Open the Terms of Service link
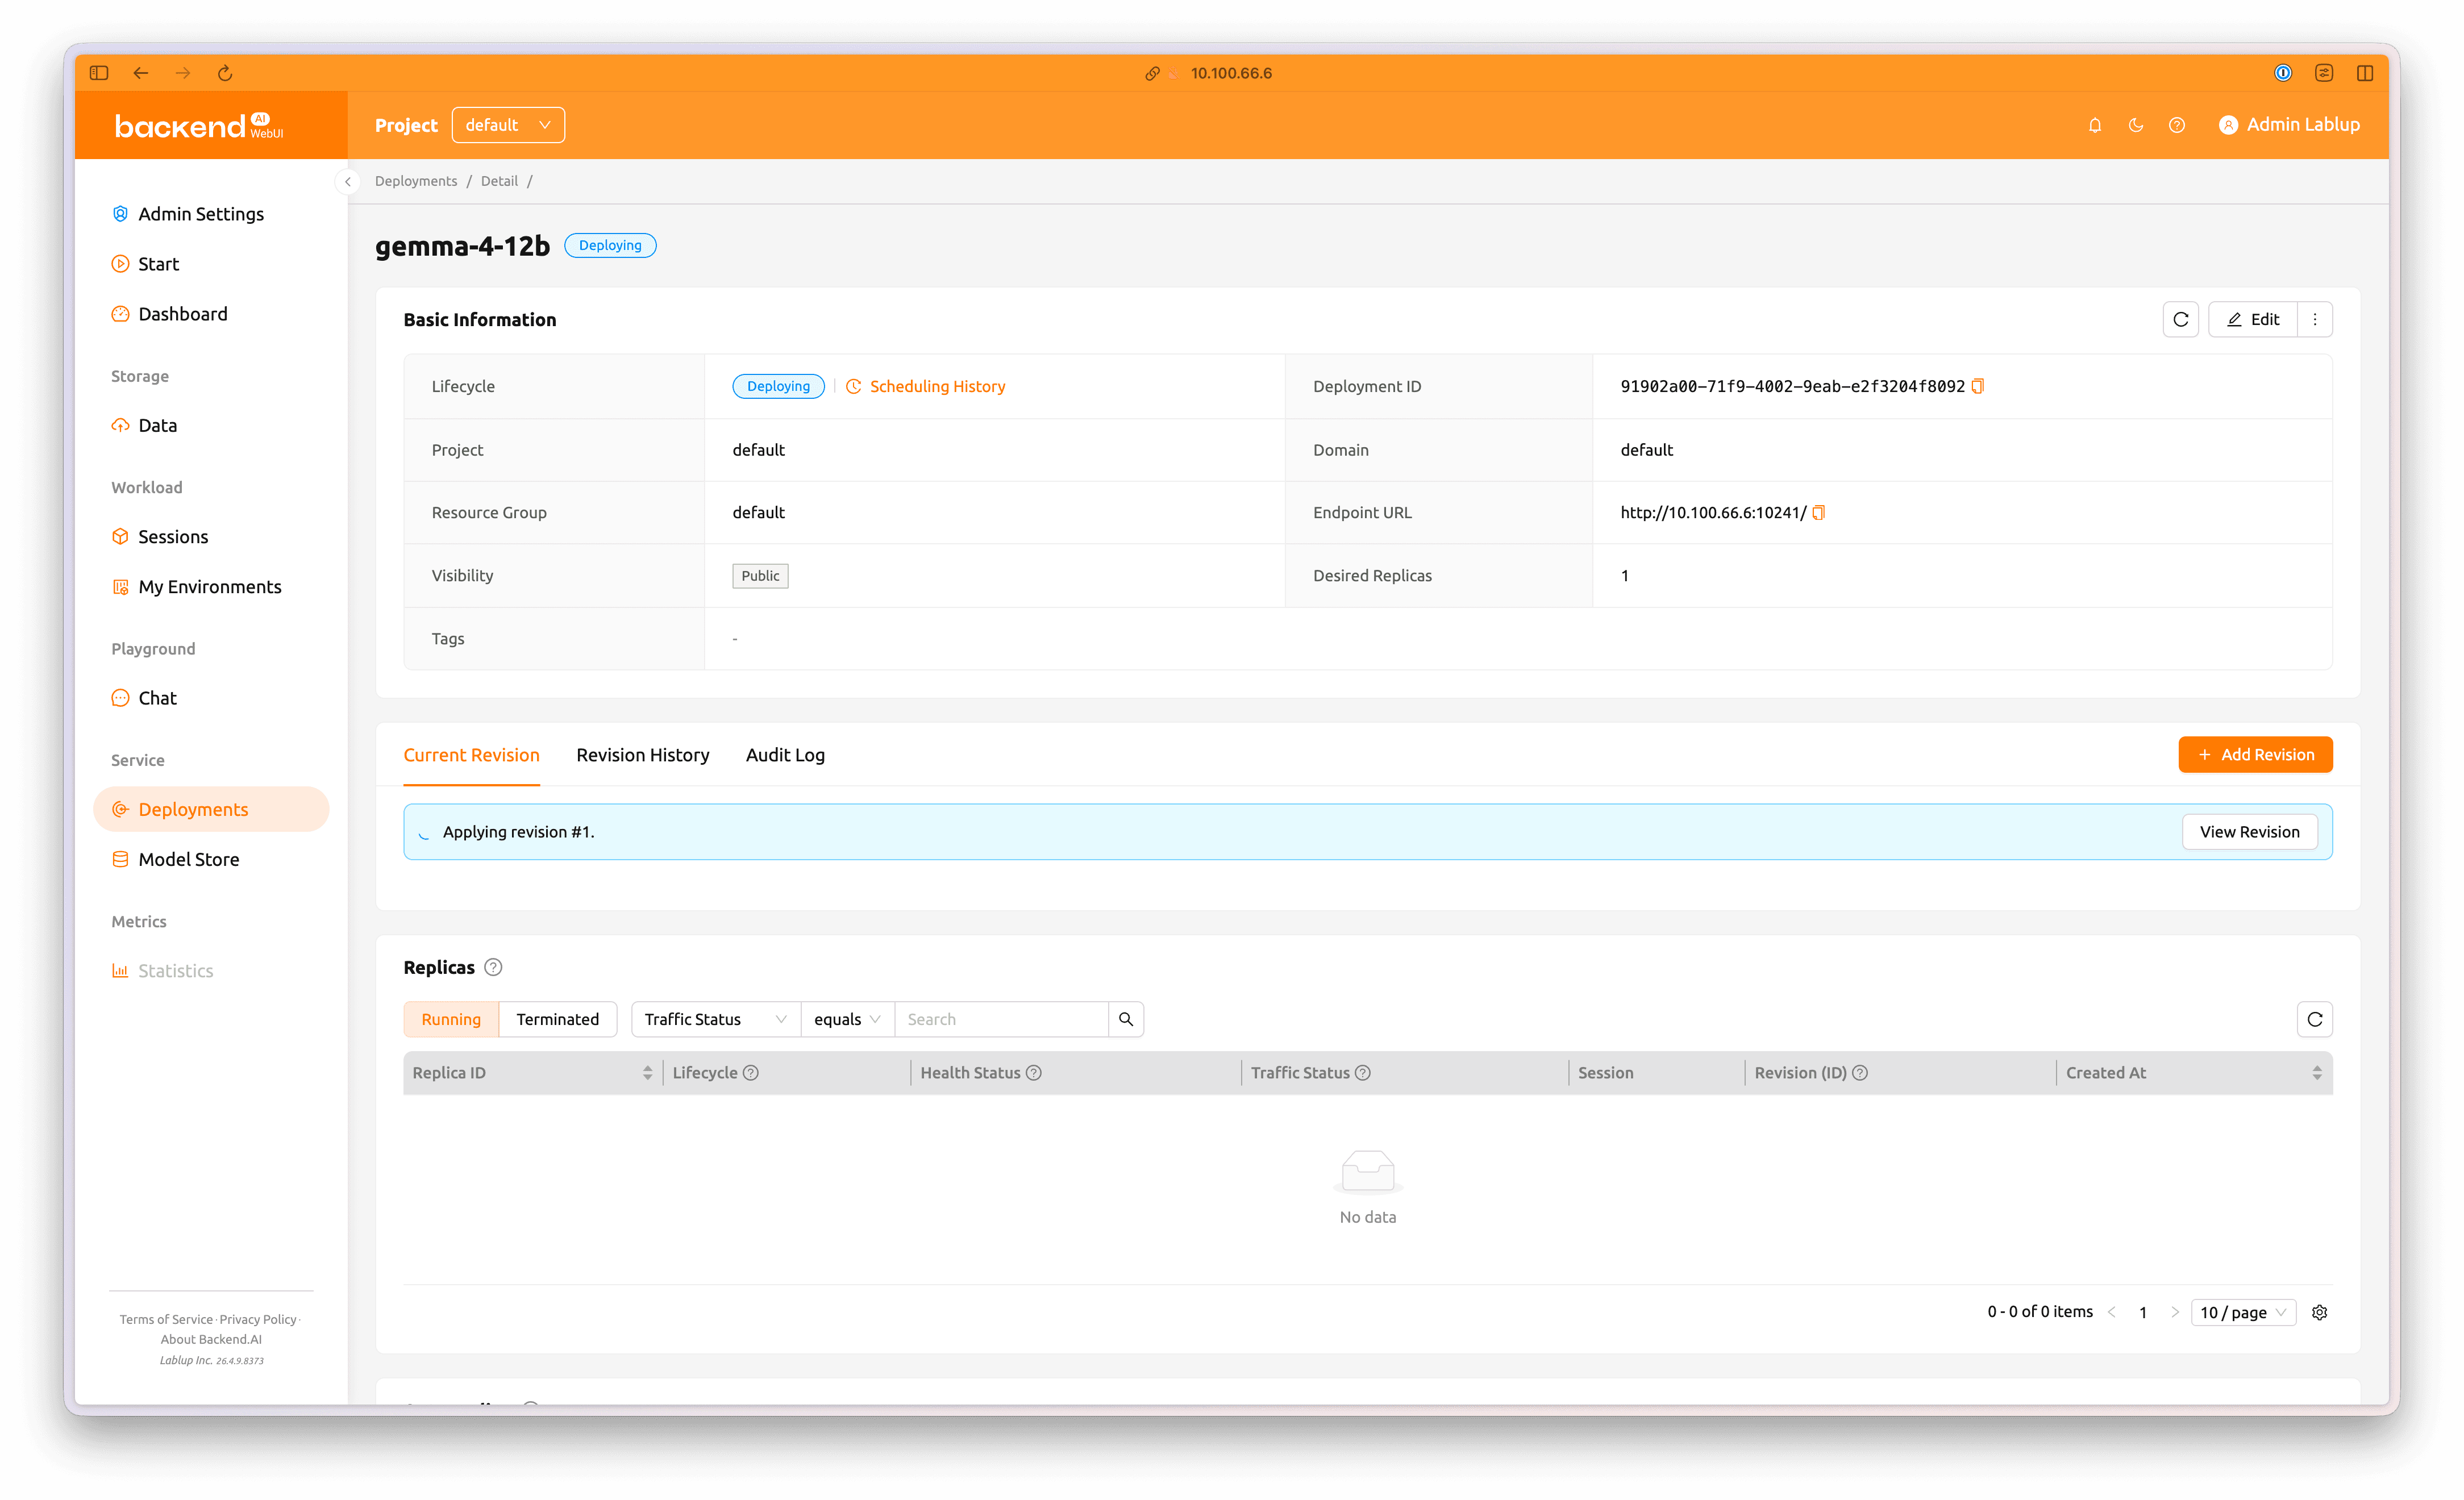The height and width of the screenshot is (1500, 2464). click(166, 1319)
